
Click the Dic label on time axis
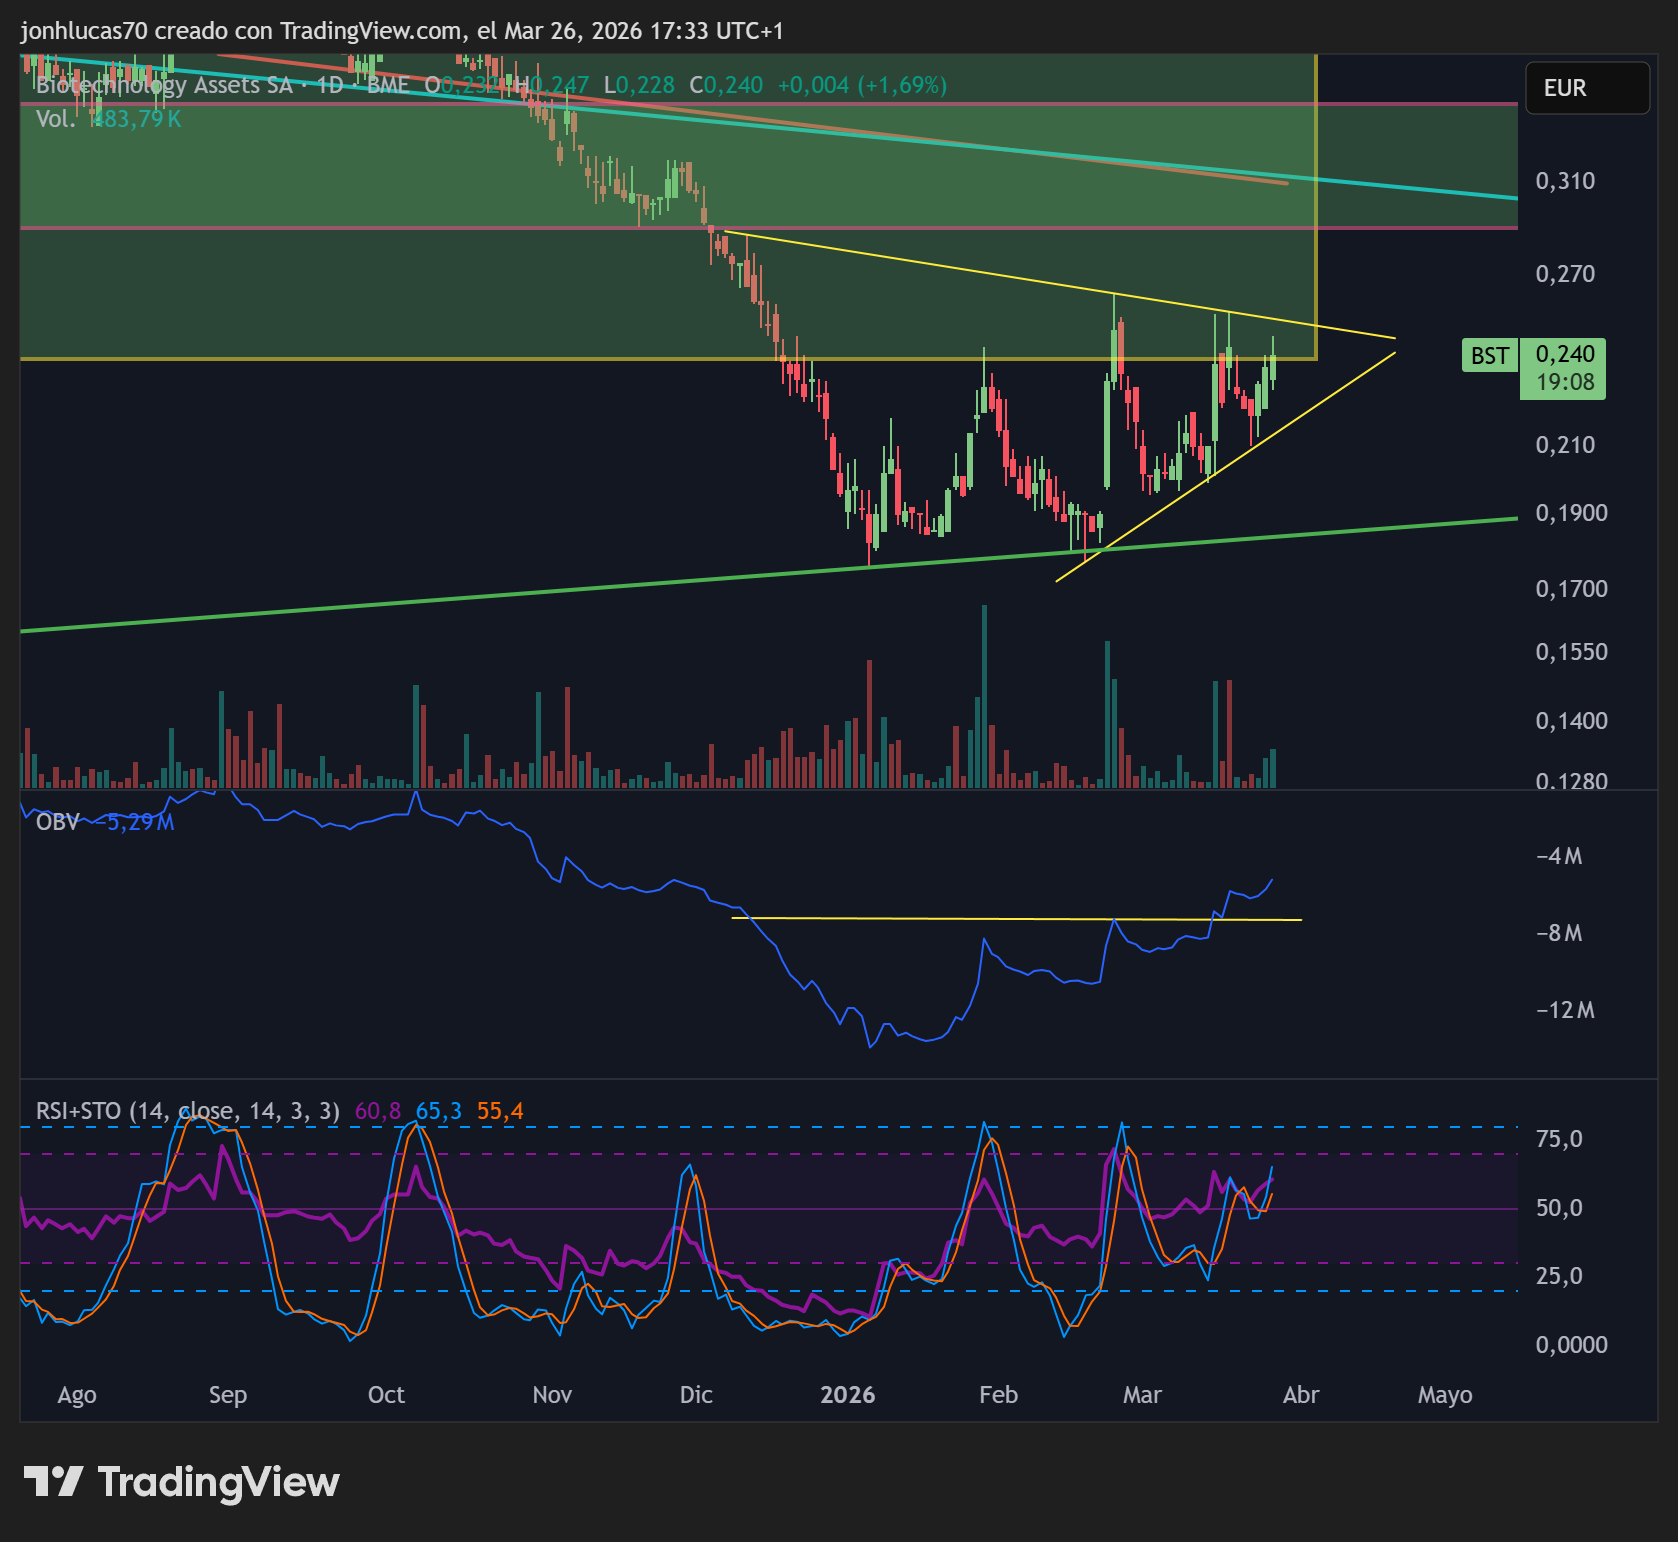[x=696, y=1395]
